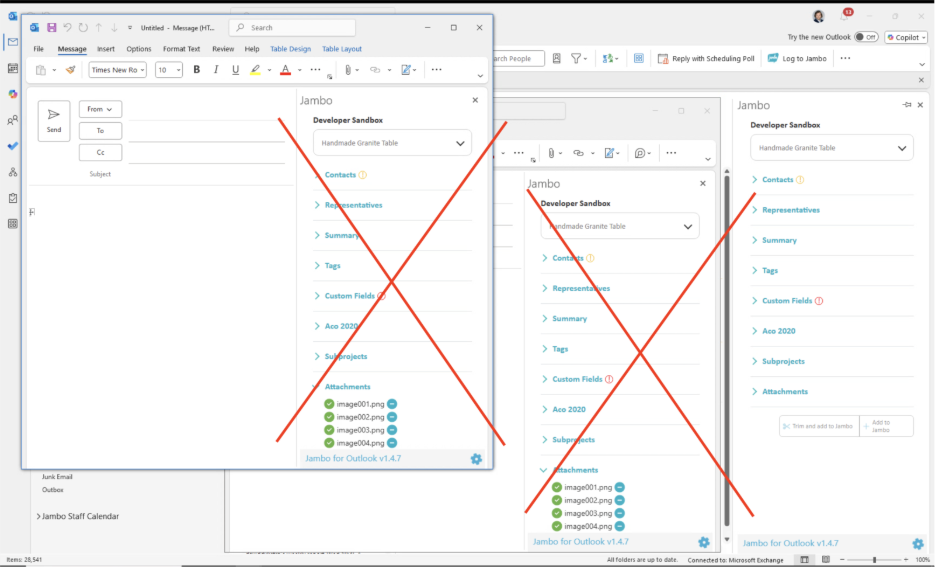The image size is (936, 567).
Task: Open Review tab in message window
Action: [x=223, y=49]
